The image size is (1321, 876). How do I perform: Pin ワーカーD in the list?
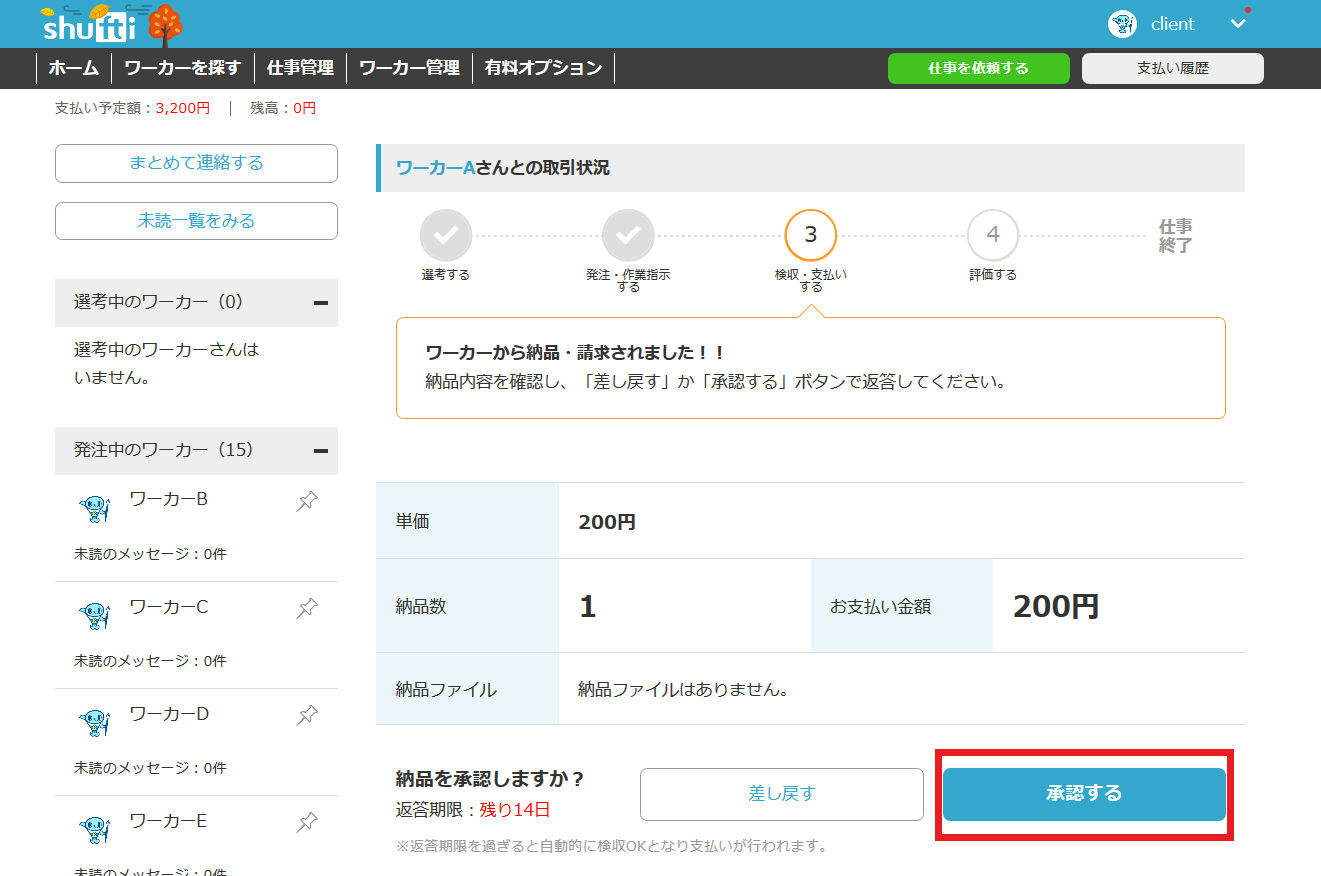coord(308,715)
